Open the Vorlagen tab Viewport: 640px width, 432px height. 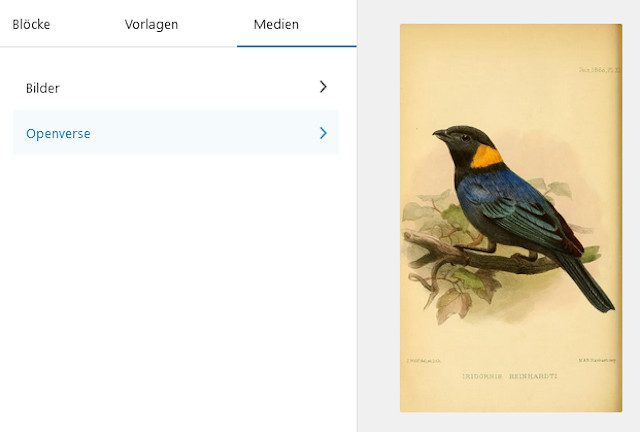(x=151, y=24)
